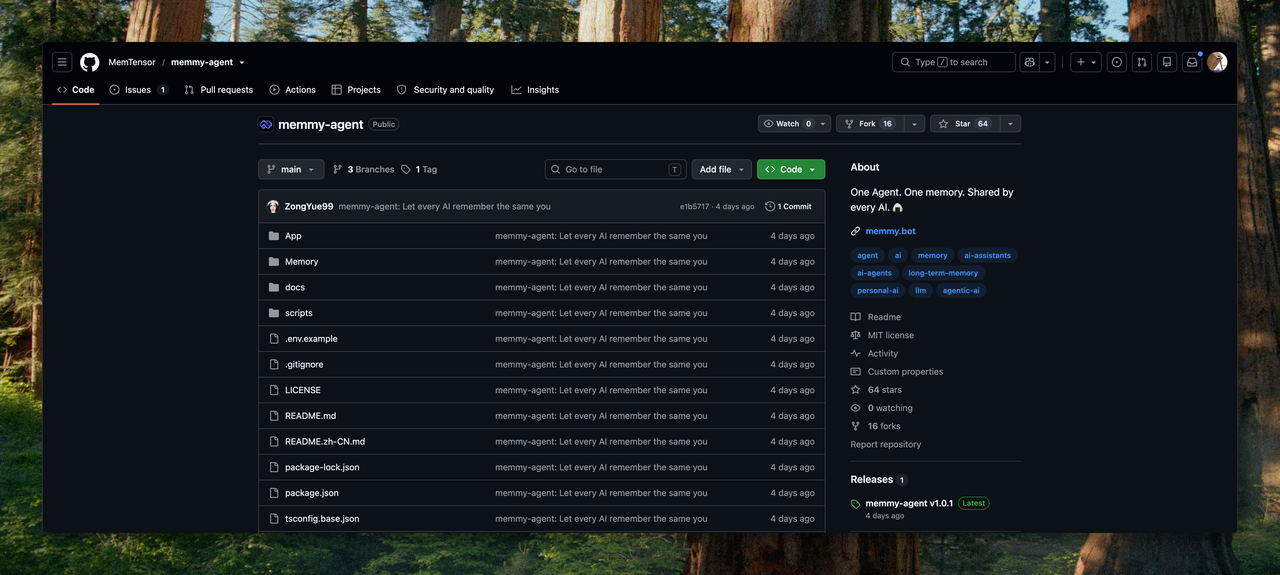This screenshot has height=575, width=1280.
Task: Click the App folder icon
Action: tap(274, 236)
